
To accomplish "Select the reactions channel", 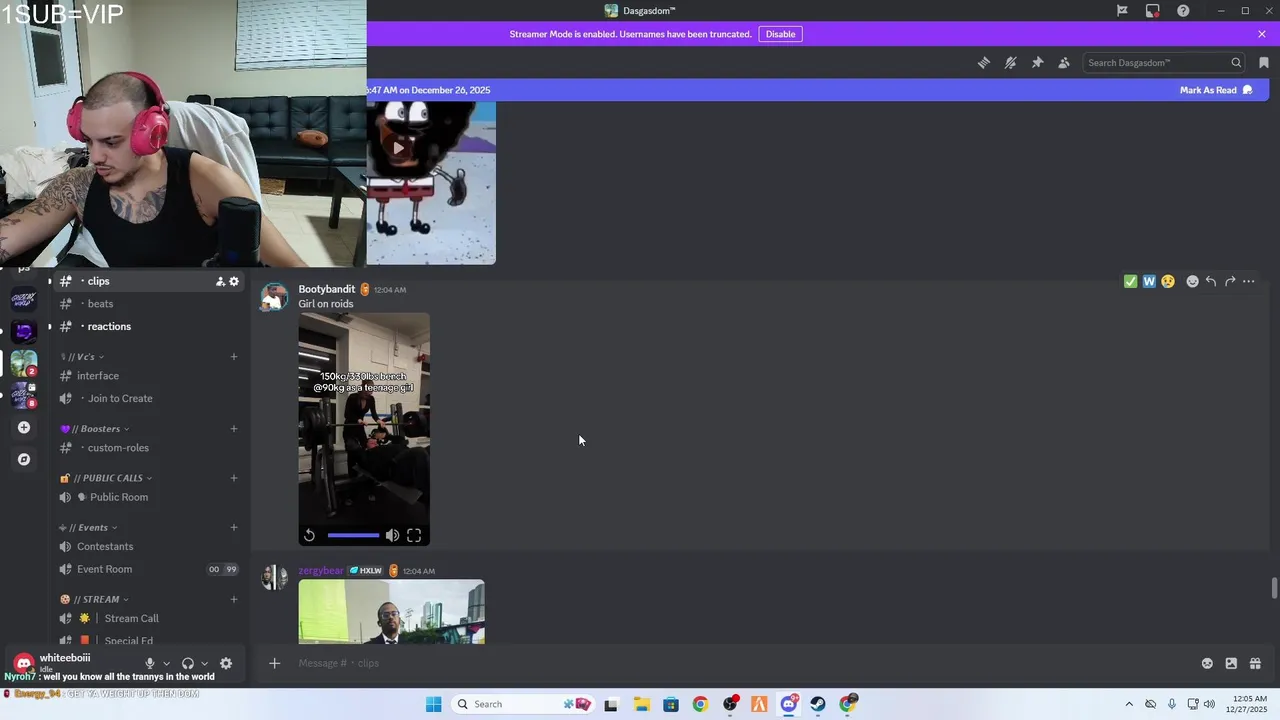I will coord(149,326).
